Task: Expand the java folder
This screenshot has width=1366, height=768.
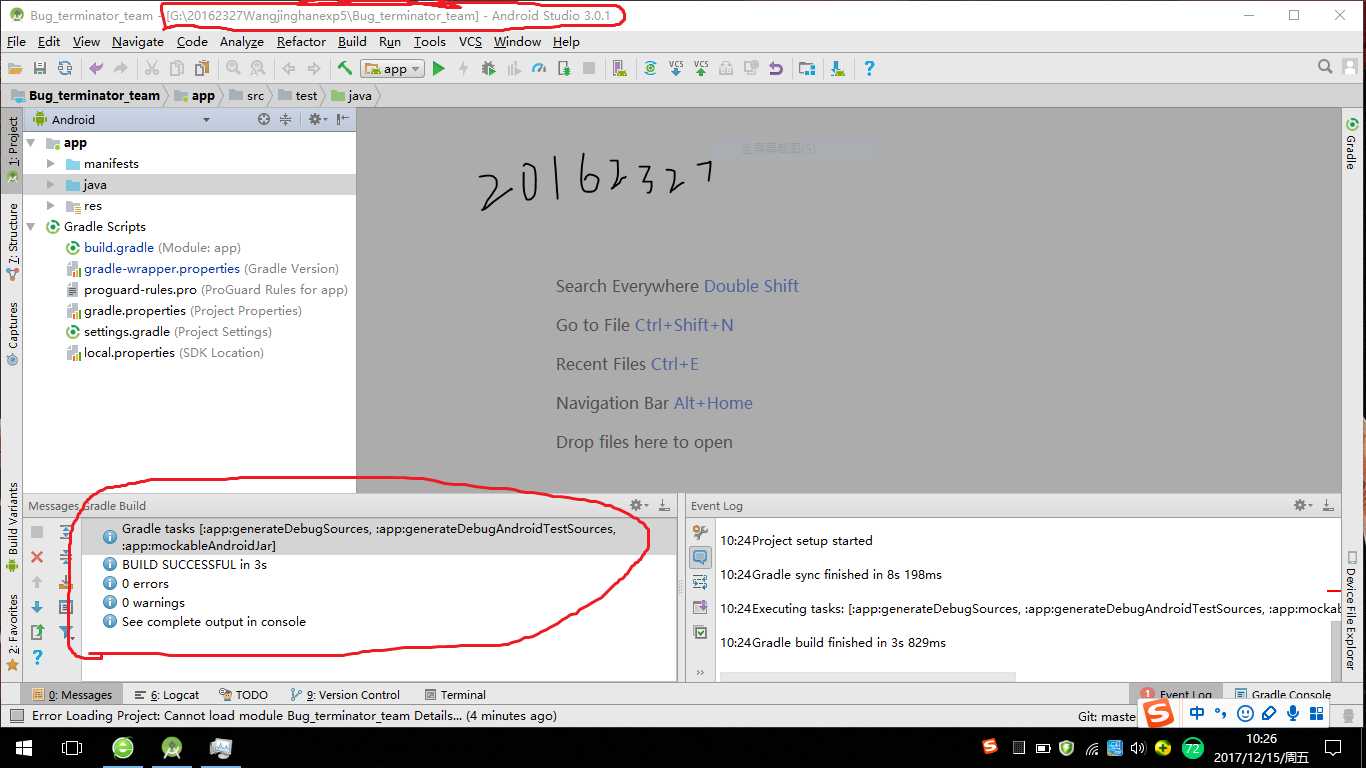Action: (50, 185)
